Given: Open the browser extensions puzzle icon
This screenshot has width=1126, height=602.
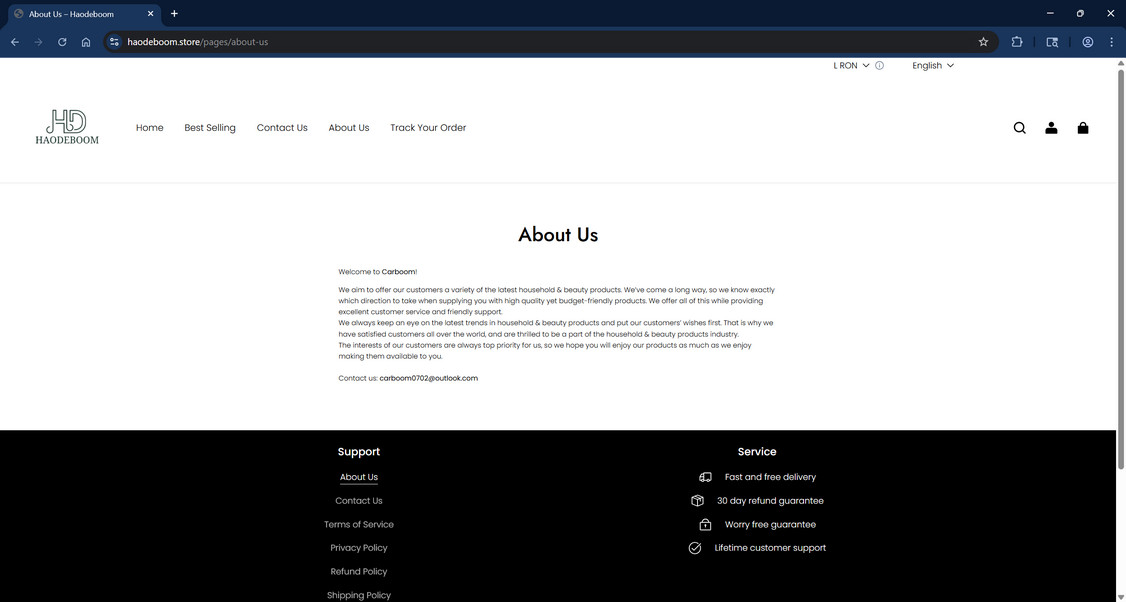Looking at the screenshot, I should [1016, 42].
